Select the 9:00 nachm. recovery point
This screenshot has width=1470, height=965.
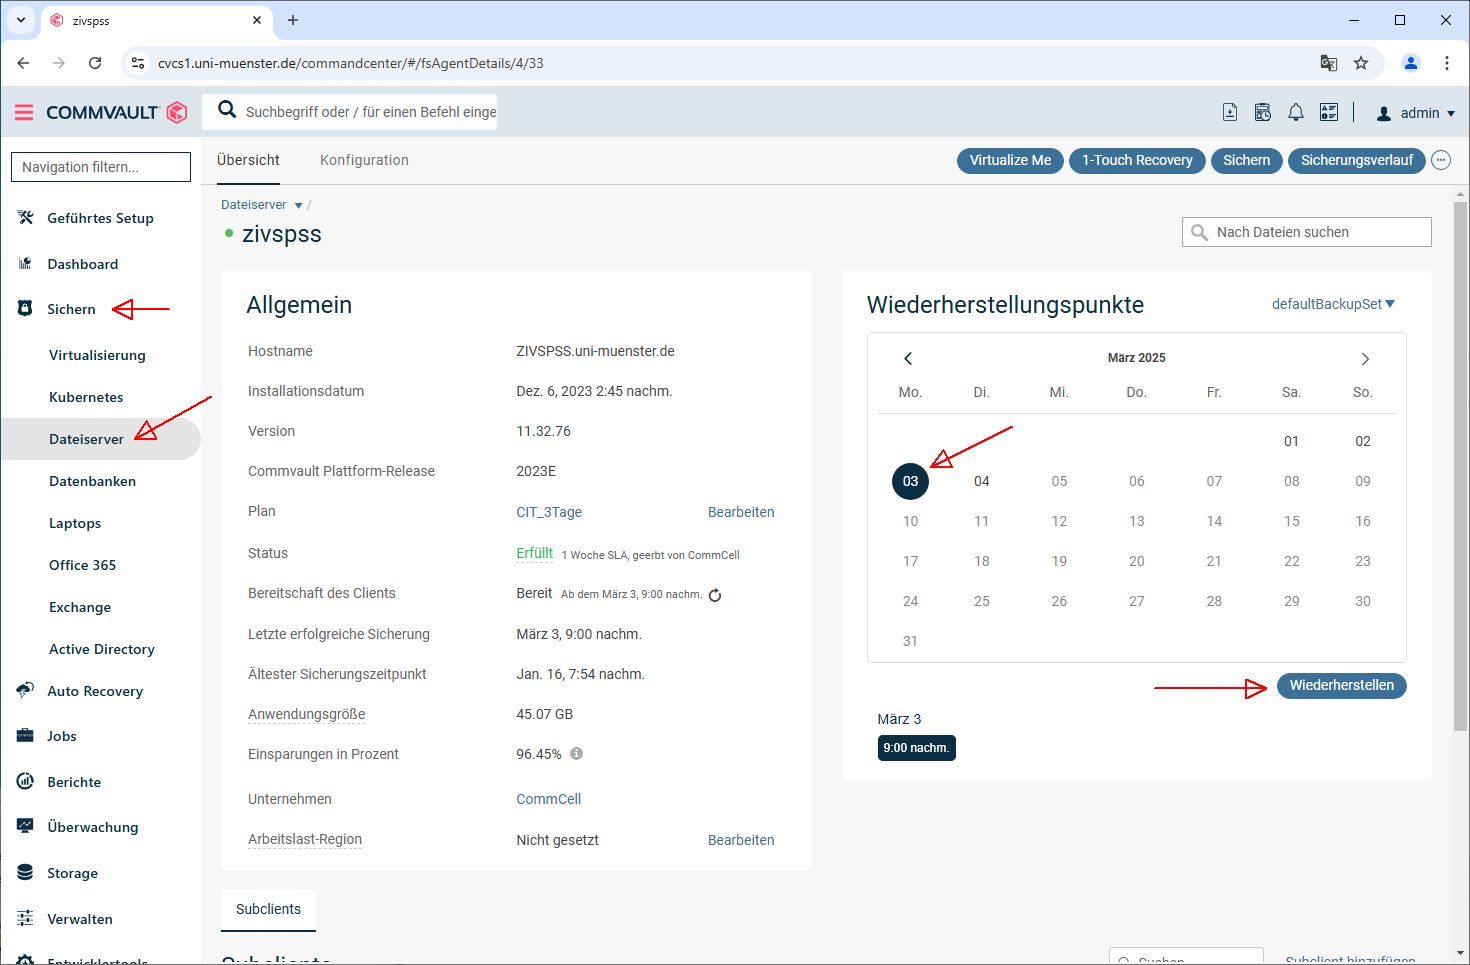pyautogui.click(x=916, y=748)
